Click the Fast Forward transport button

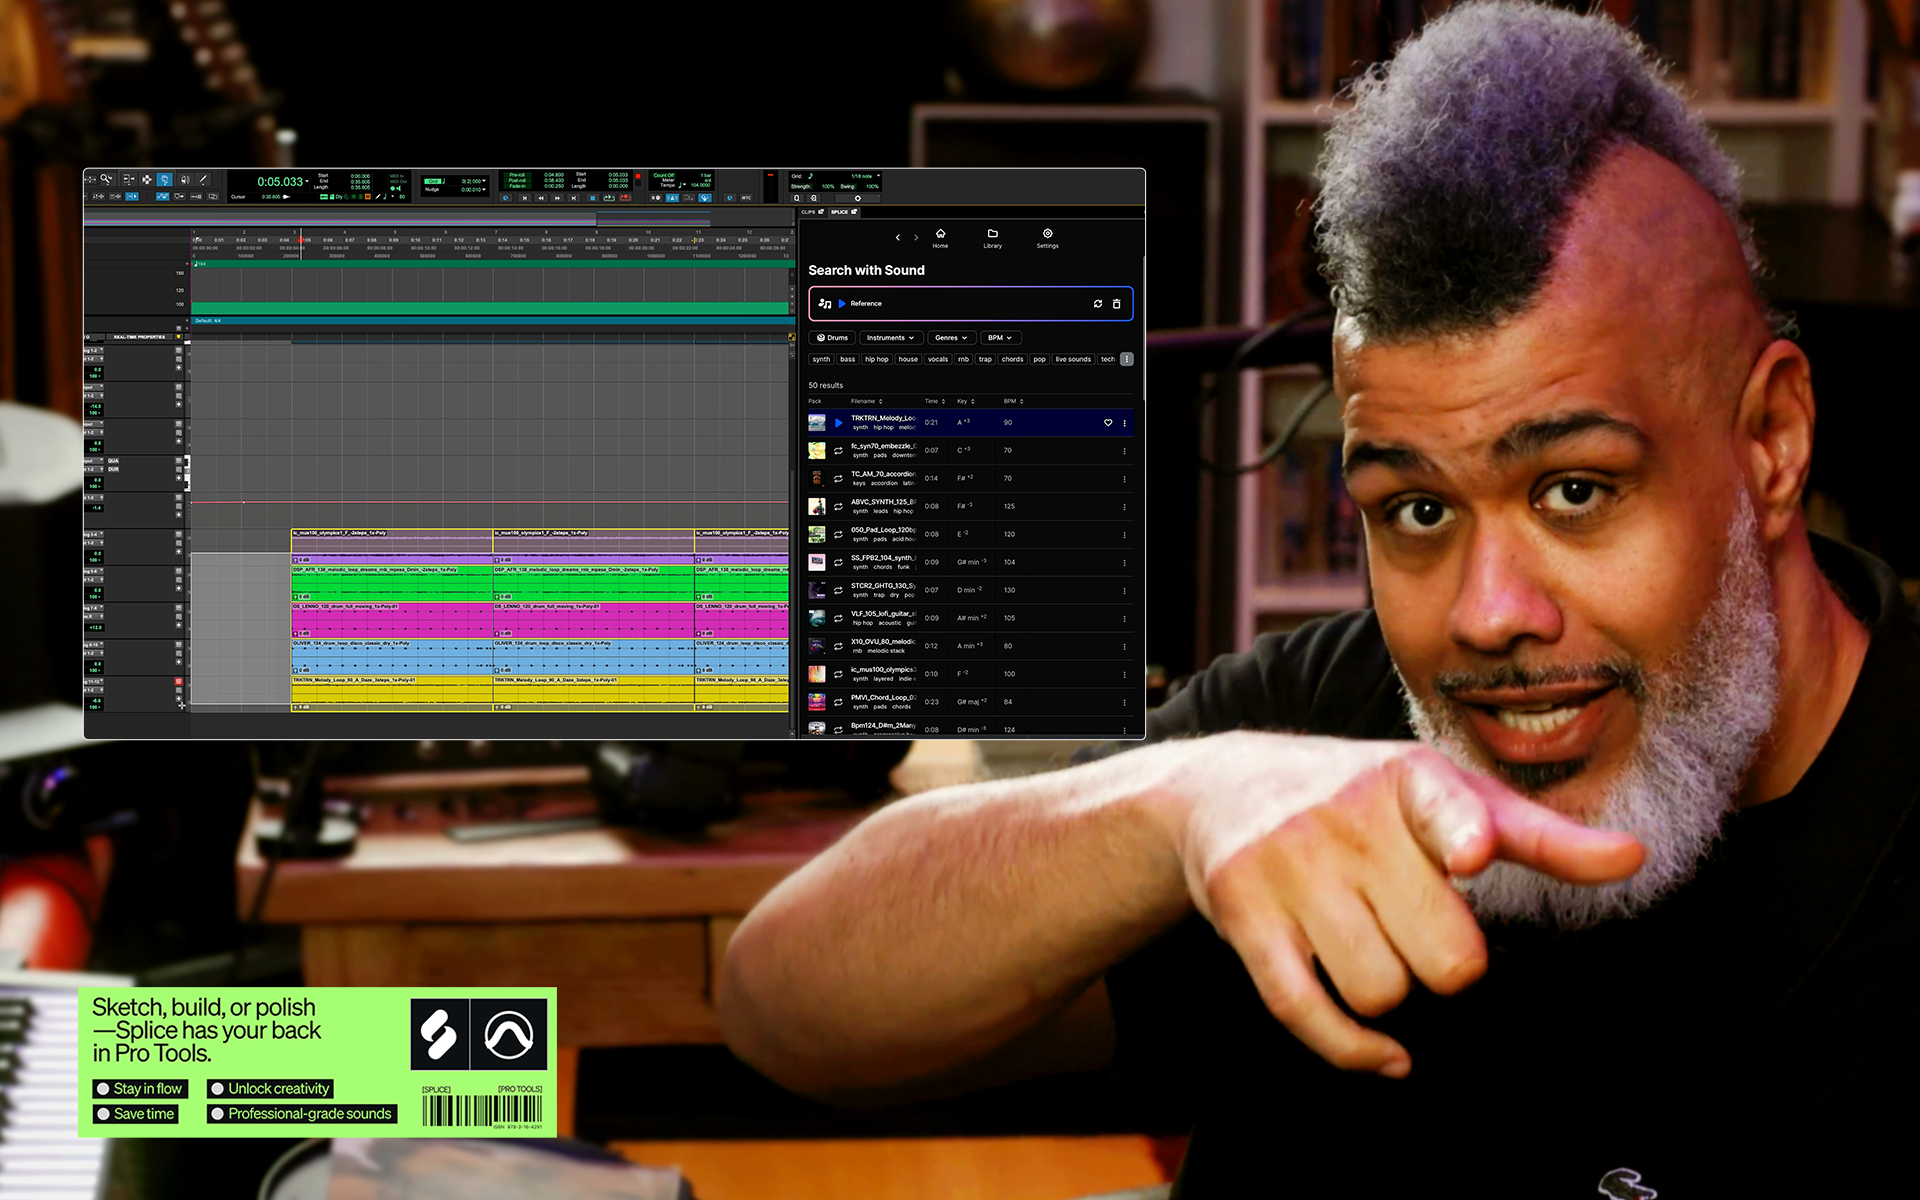pyautogui.click(x=557, y=198)
